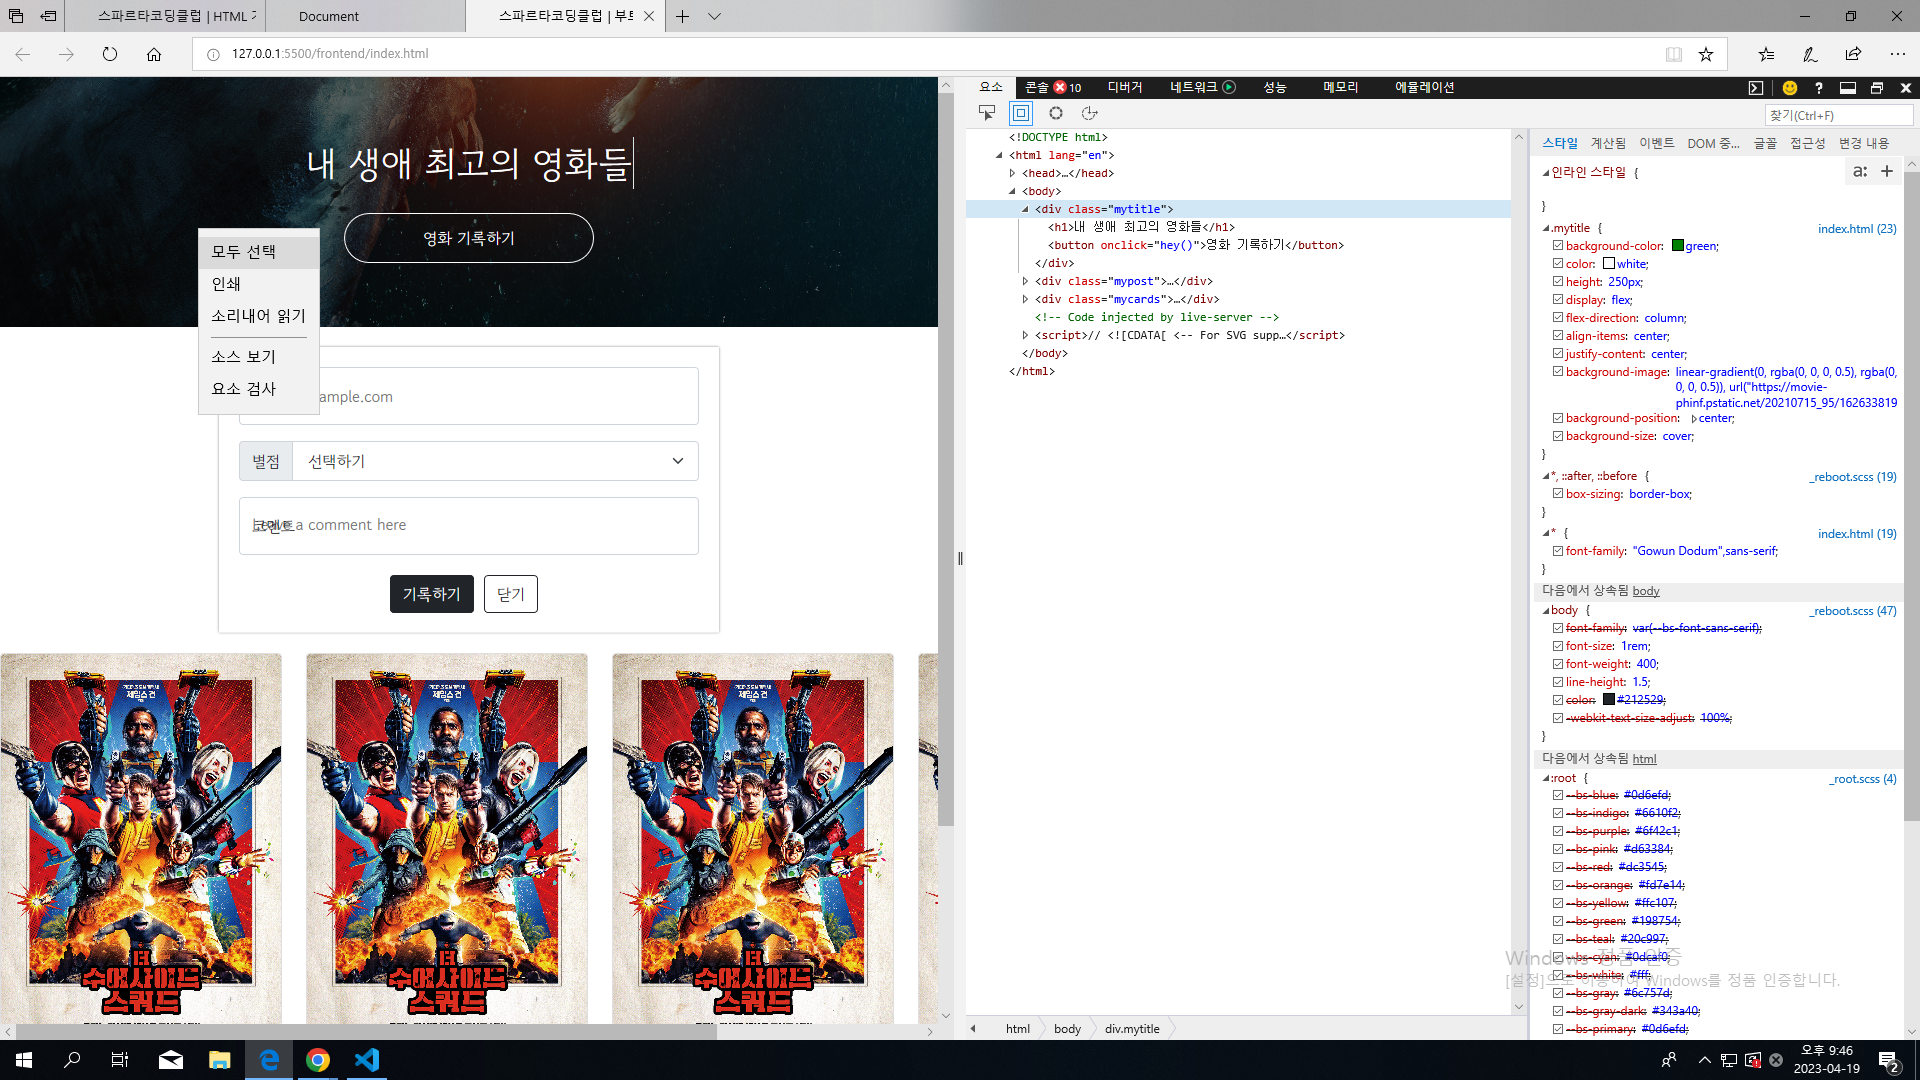The height and width of the screenshot is (1080, 1920).
Task: Open a new browser tab
Action: (x=683, y=16)
